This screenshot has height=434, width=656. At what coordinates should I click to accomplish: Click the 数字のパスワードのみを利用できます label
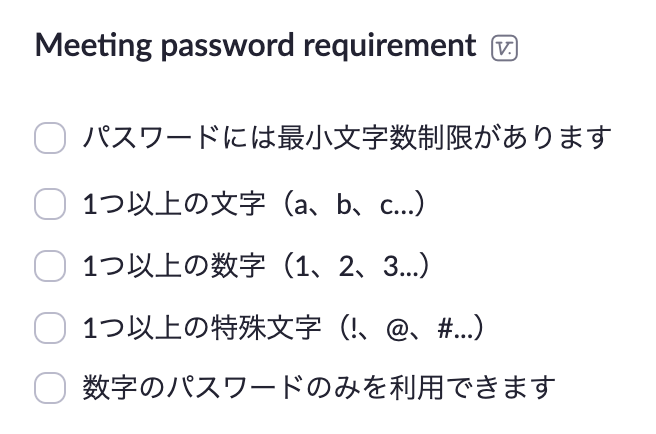(319, 387)
